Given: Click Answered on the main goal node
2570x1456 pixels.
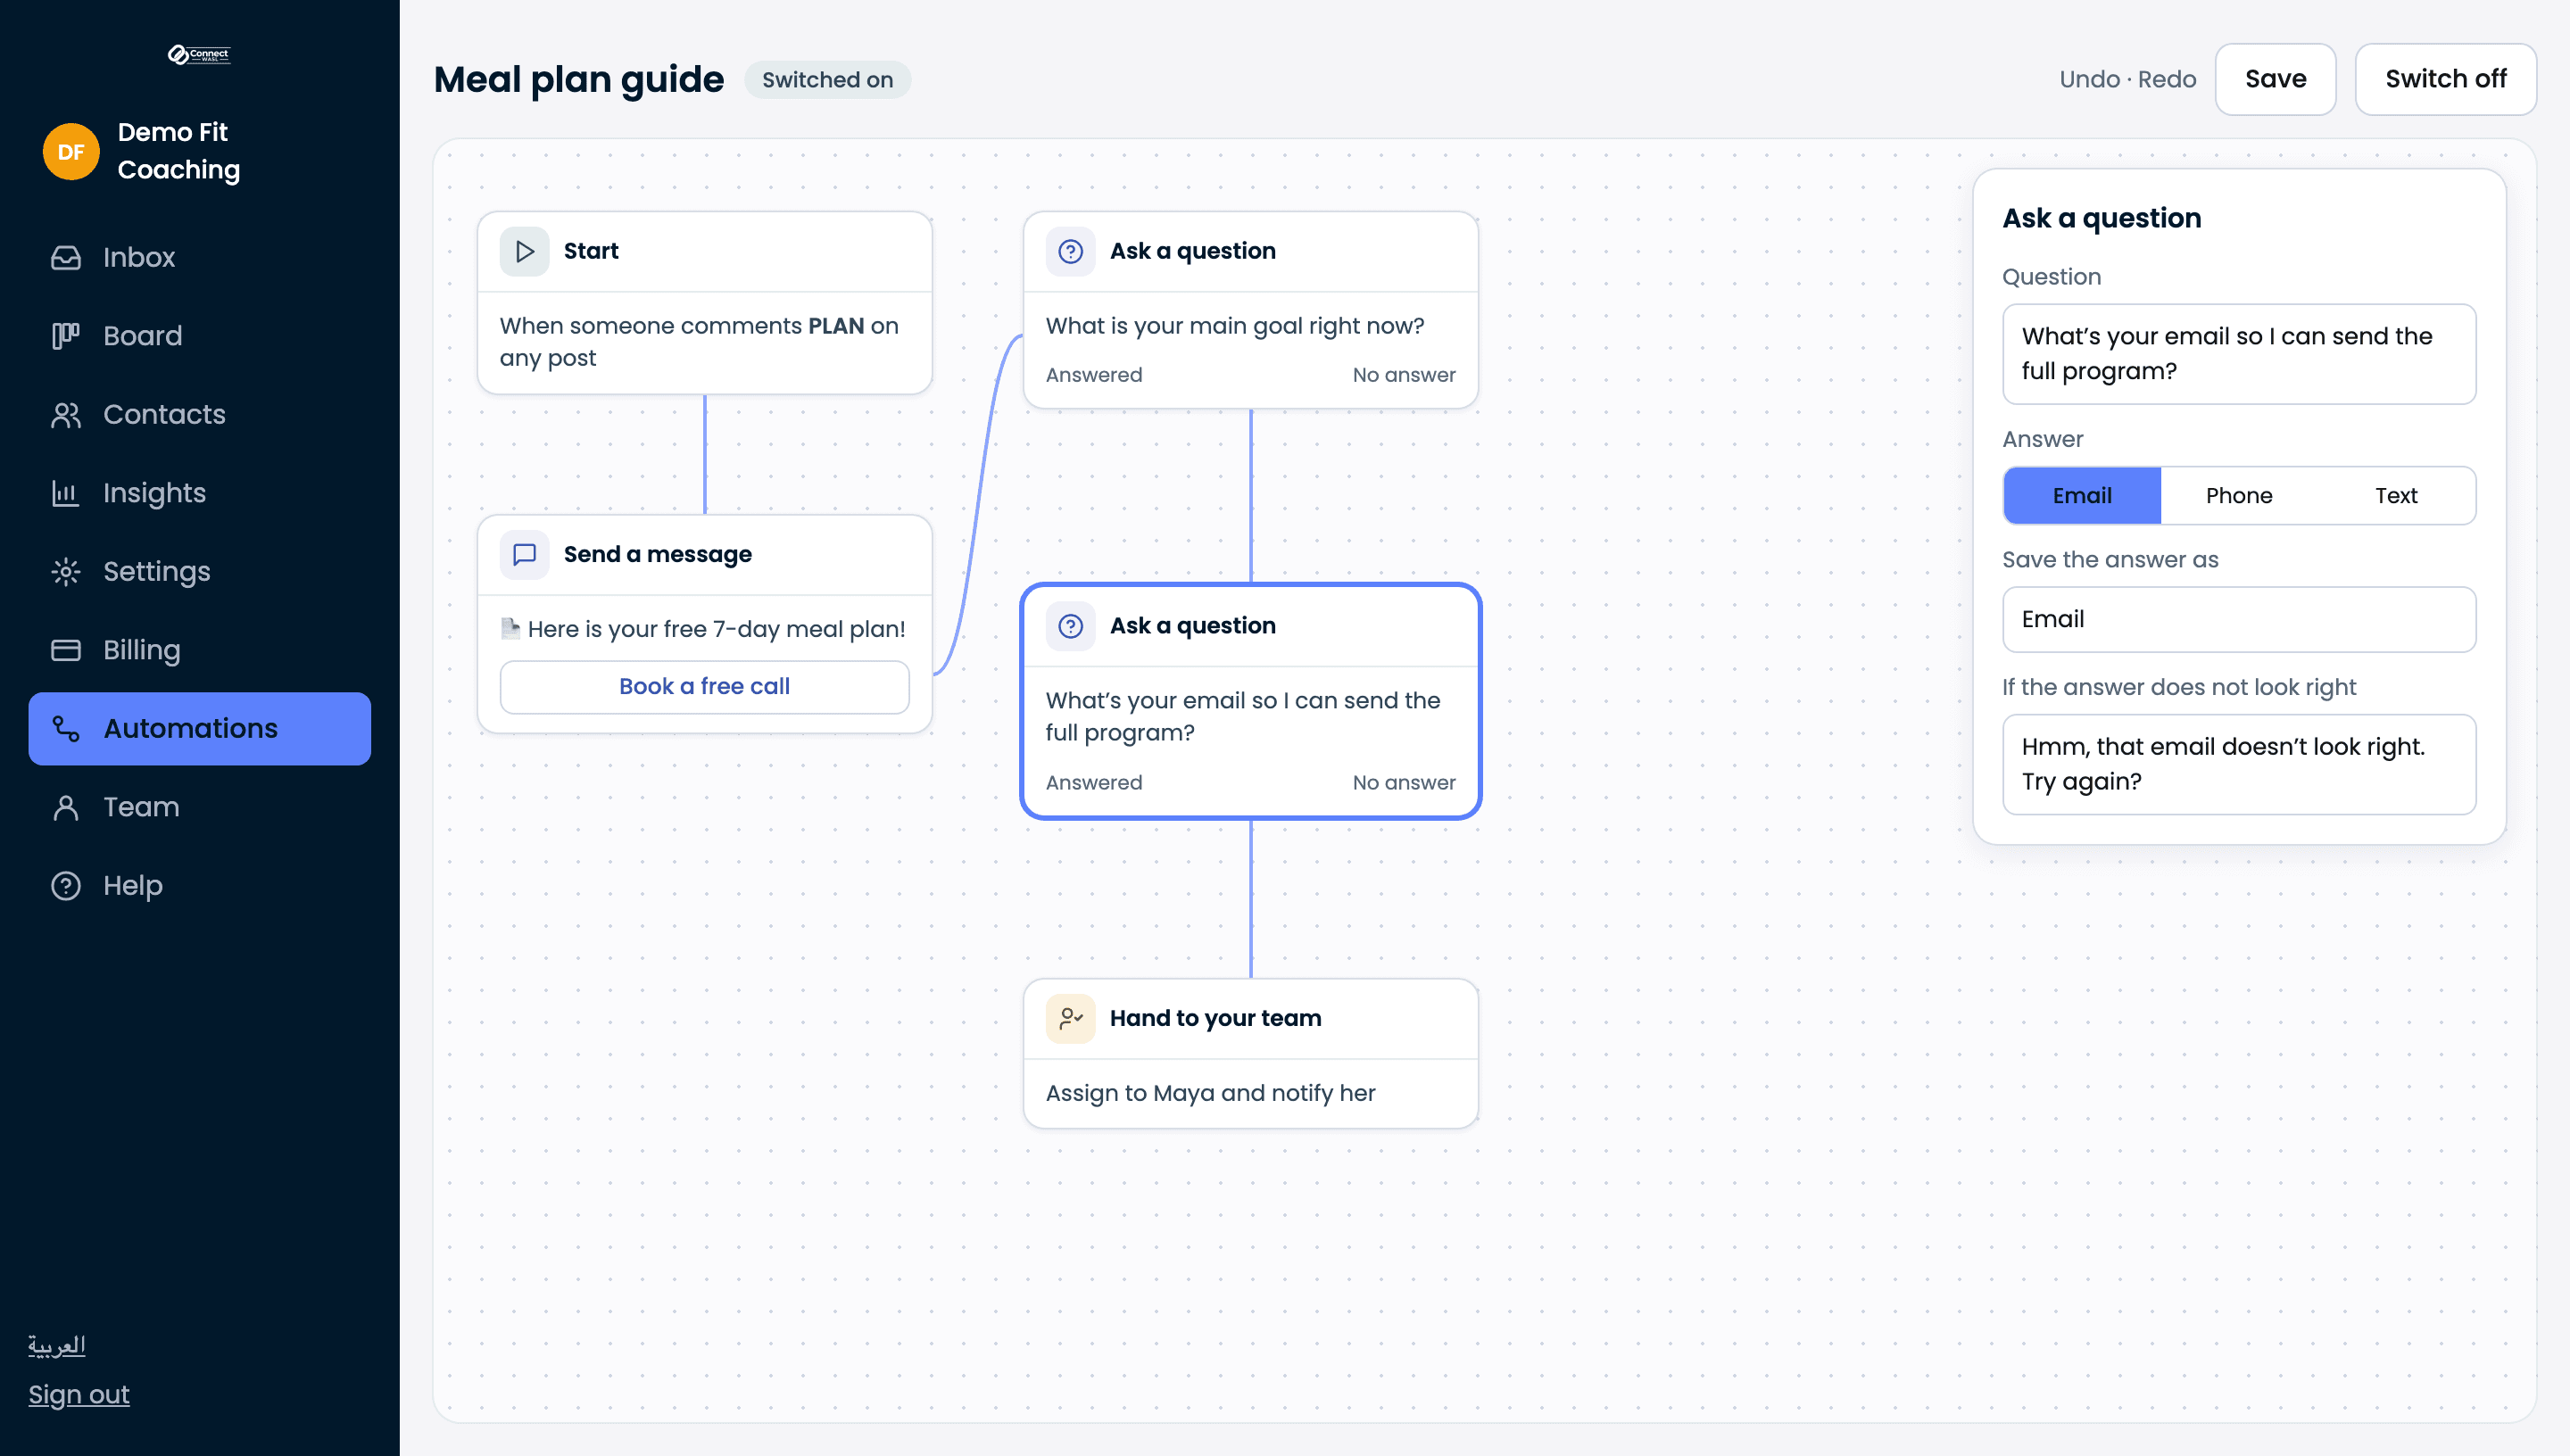Looking at the screenshot, I should pos(1093,375).
